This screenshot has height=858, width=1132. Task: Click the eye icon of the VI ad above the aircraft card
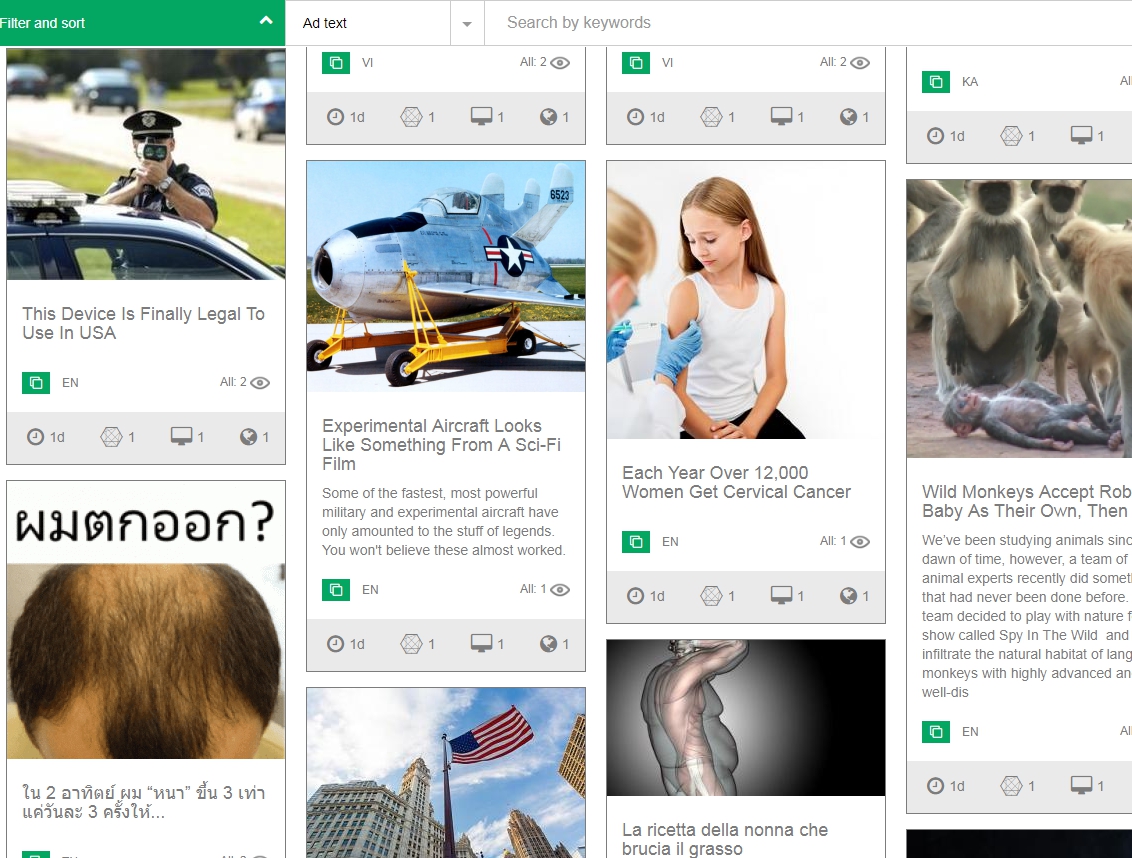click(x=560, y=63)
